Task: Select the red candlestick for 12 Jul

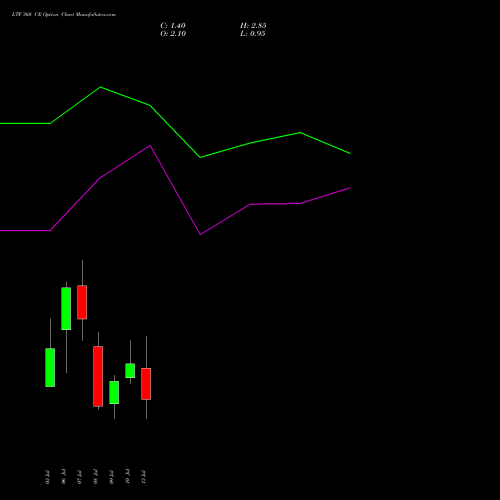Action: click(x=146, y=384)
